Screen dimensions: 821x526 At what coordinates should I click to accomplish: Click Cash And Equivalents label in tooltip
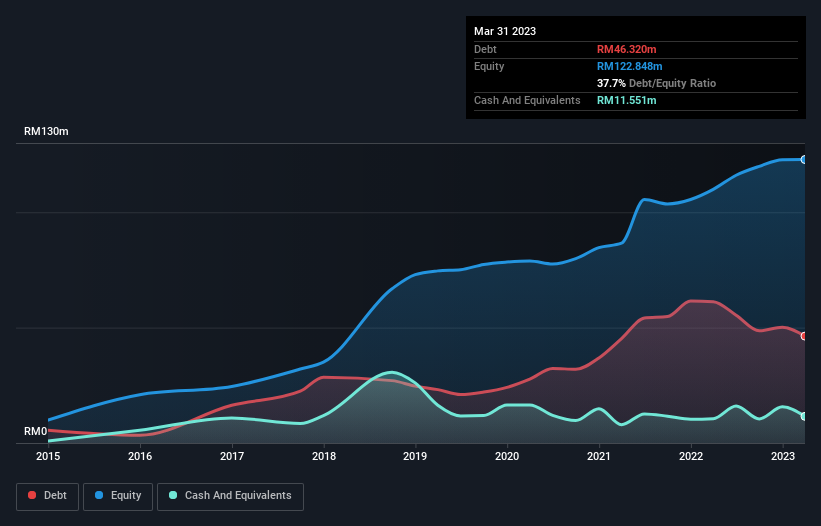tap(527, 100)
